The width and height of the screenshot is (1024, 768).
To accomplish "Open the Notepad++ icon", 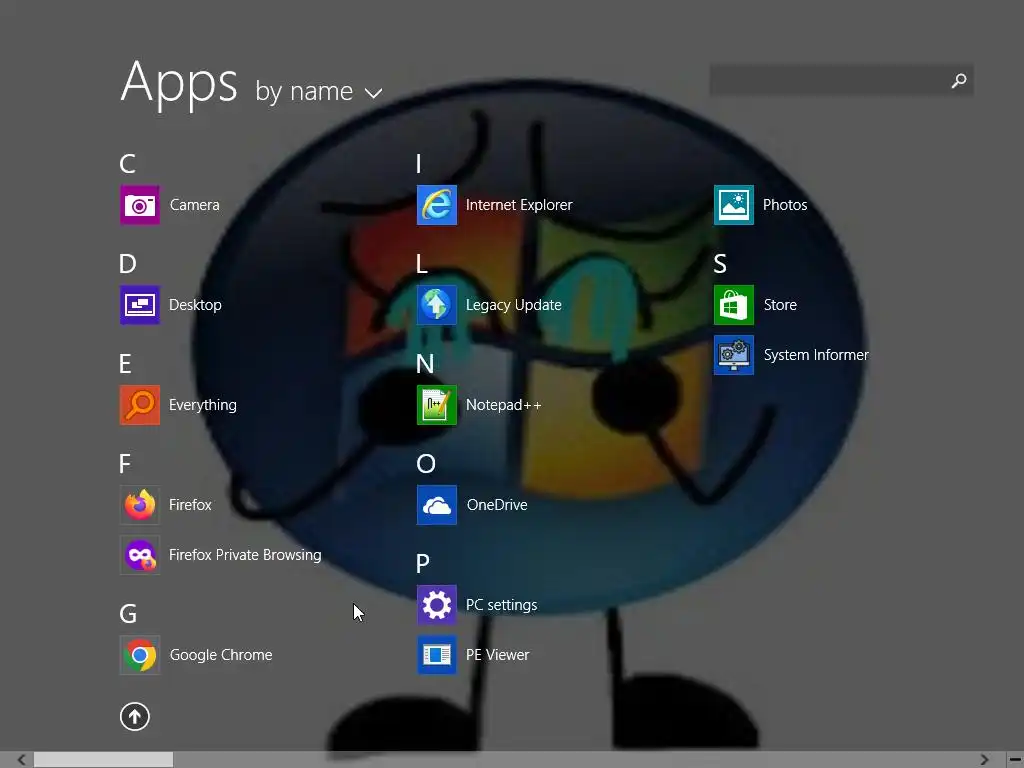I will point(437,405).
